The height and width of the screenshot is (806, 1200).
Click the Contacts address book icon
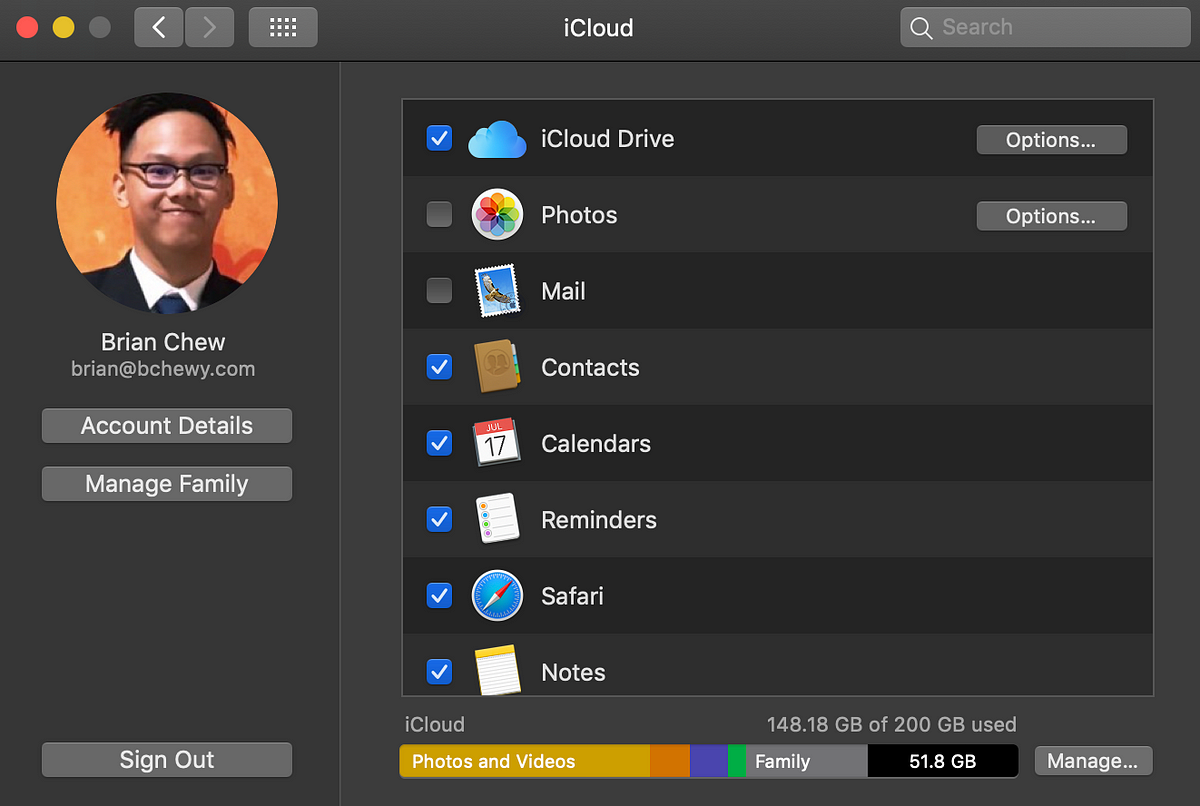(497, 367)
